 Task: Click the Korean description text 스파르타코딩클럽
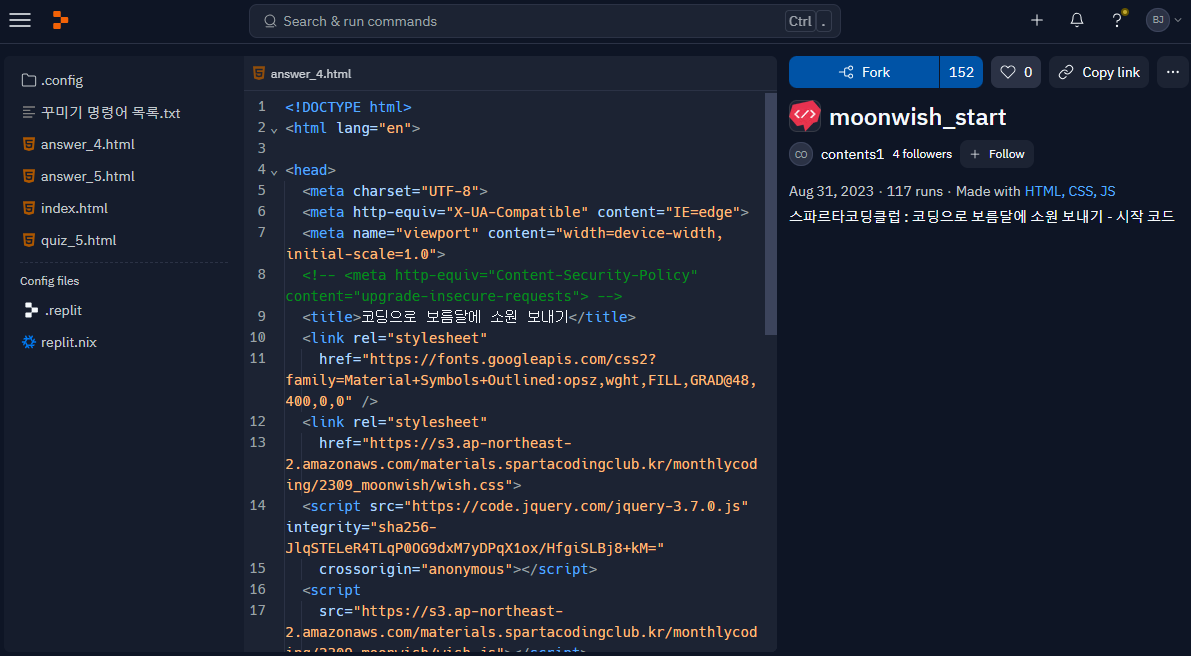point(981,216)
